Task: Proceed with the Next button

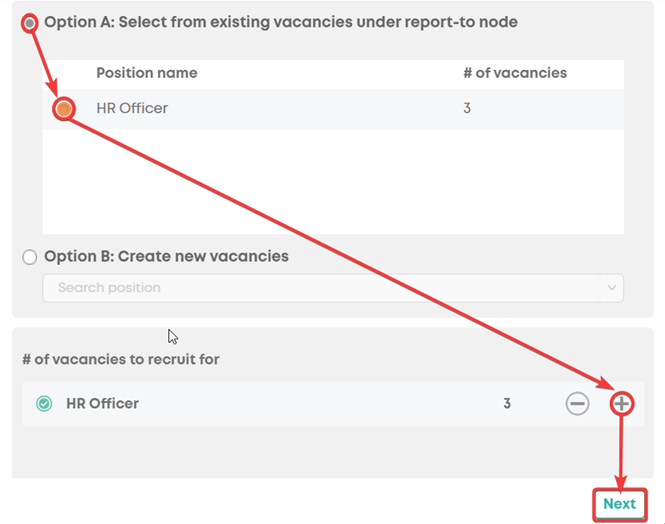Action: coord(620,504)
